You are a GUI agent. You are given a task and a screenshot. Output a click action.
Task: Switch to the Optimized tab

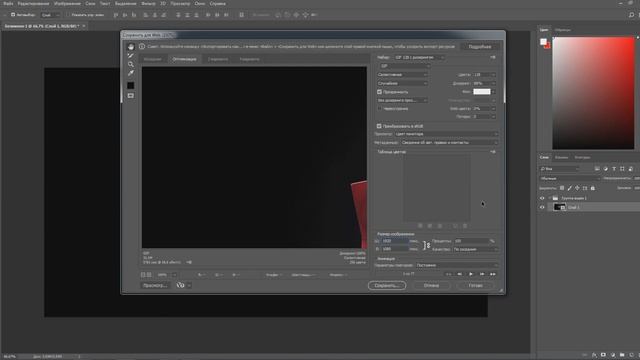(x=184, y=59)
